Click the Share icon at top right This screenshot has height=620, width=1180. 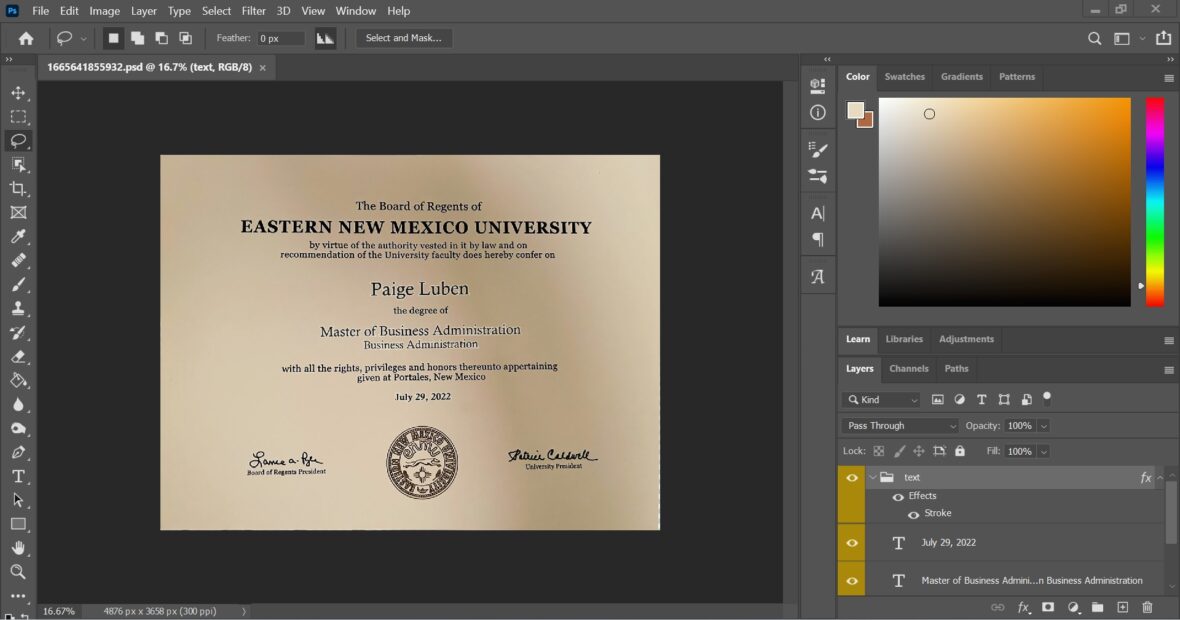(x=1163, y=38)
